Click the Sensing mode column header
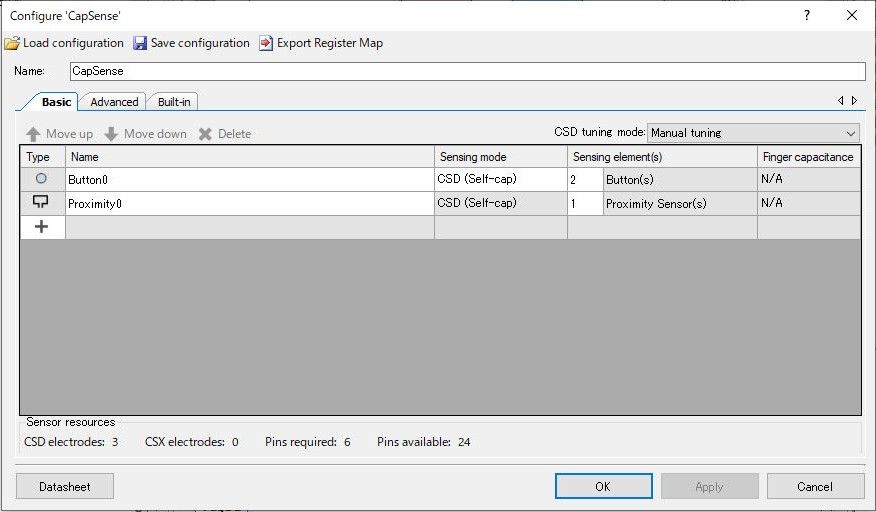The image size is (876, 512). pyautogui.click(x=501, y=157)
